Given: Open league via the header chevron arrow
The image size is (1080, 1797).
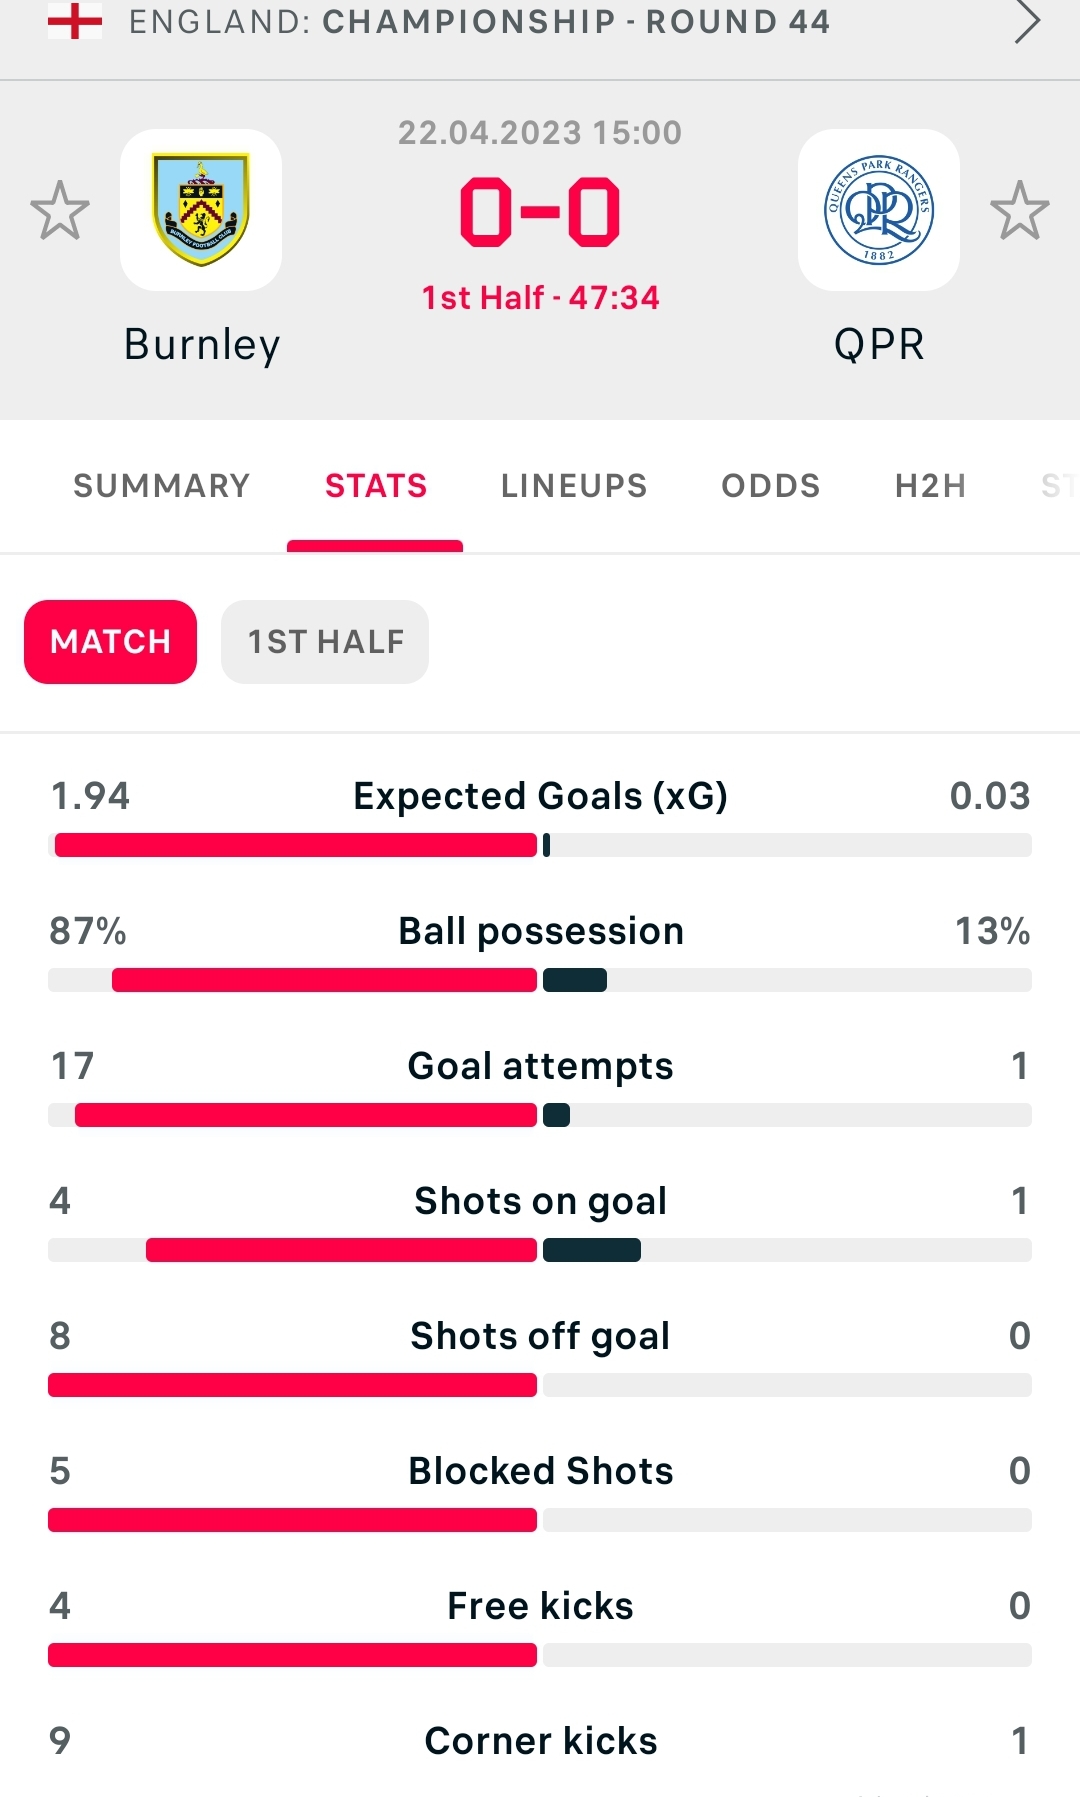Looking at the screenshot, I should (x=1027, y=22).
